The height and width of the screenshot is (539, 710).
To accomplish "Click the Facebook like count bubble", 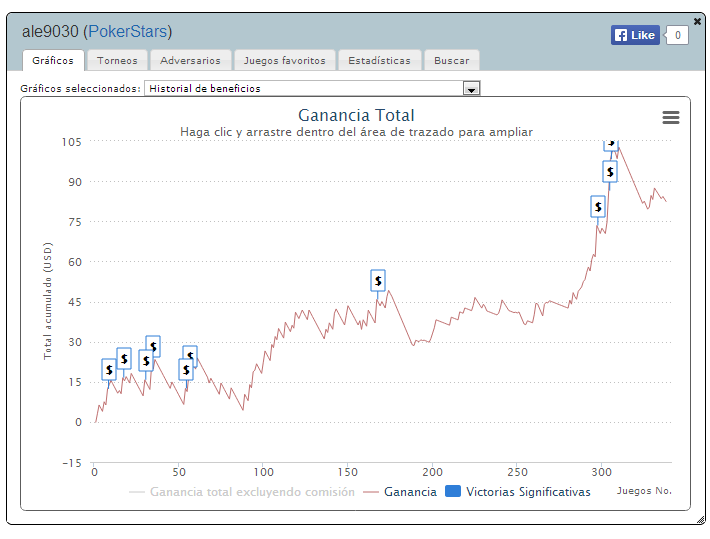I will coord(677,35).
